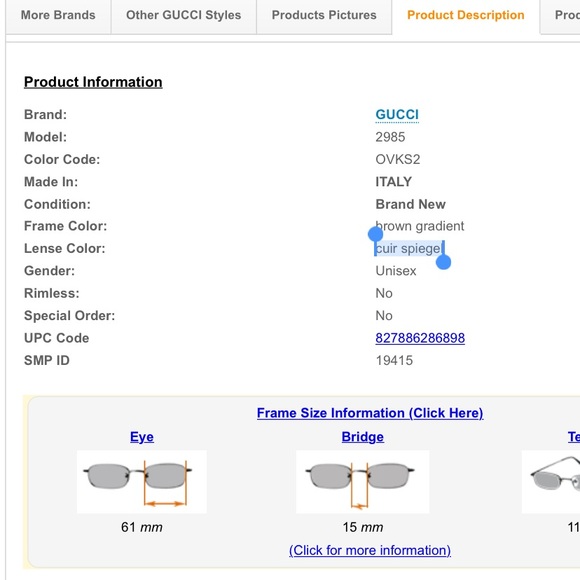The height and width of the screenshot is (580, 580).
Task: Tap the UPC Code label
Action: (x=57, y=338)
